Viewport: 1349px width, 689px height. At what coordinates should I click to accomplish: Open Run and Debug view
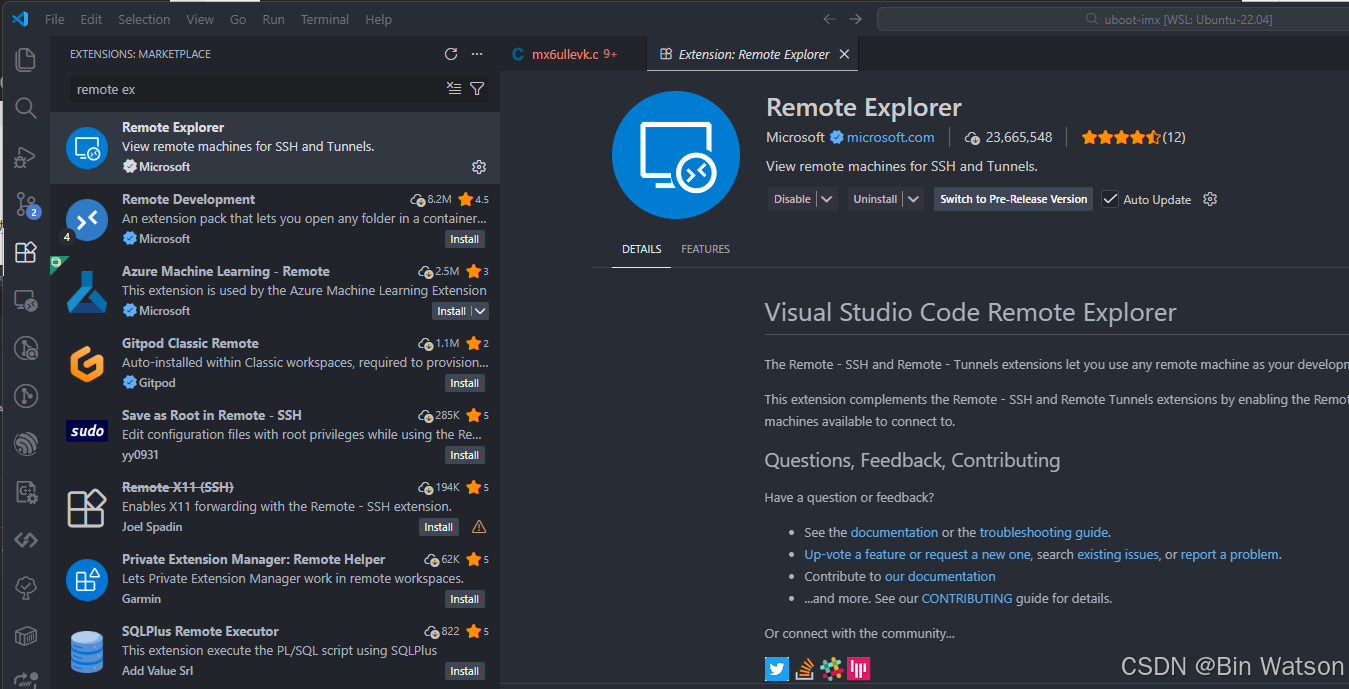tap(26, 156)
